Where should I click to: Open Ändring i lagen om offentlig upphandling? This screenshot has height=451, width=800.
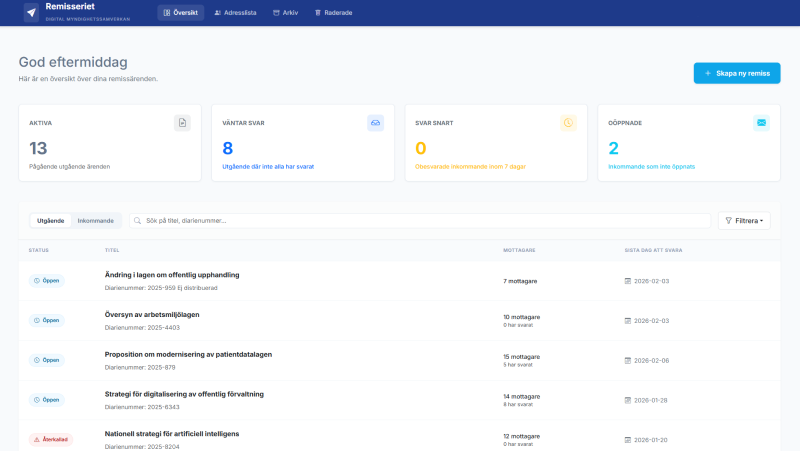[x=172, y=275]
